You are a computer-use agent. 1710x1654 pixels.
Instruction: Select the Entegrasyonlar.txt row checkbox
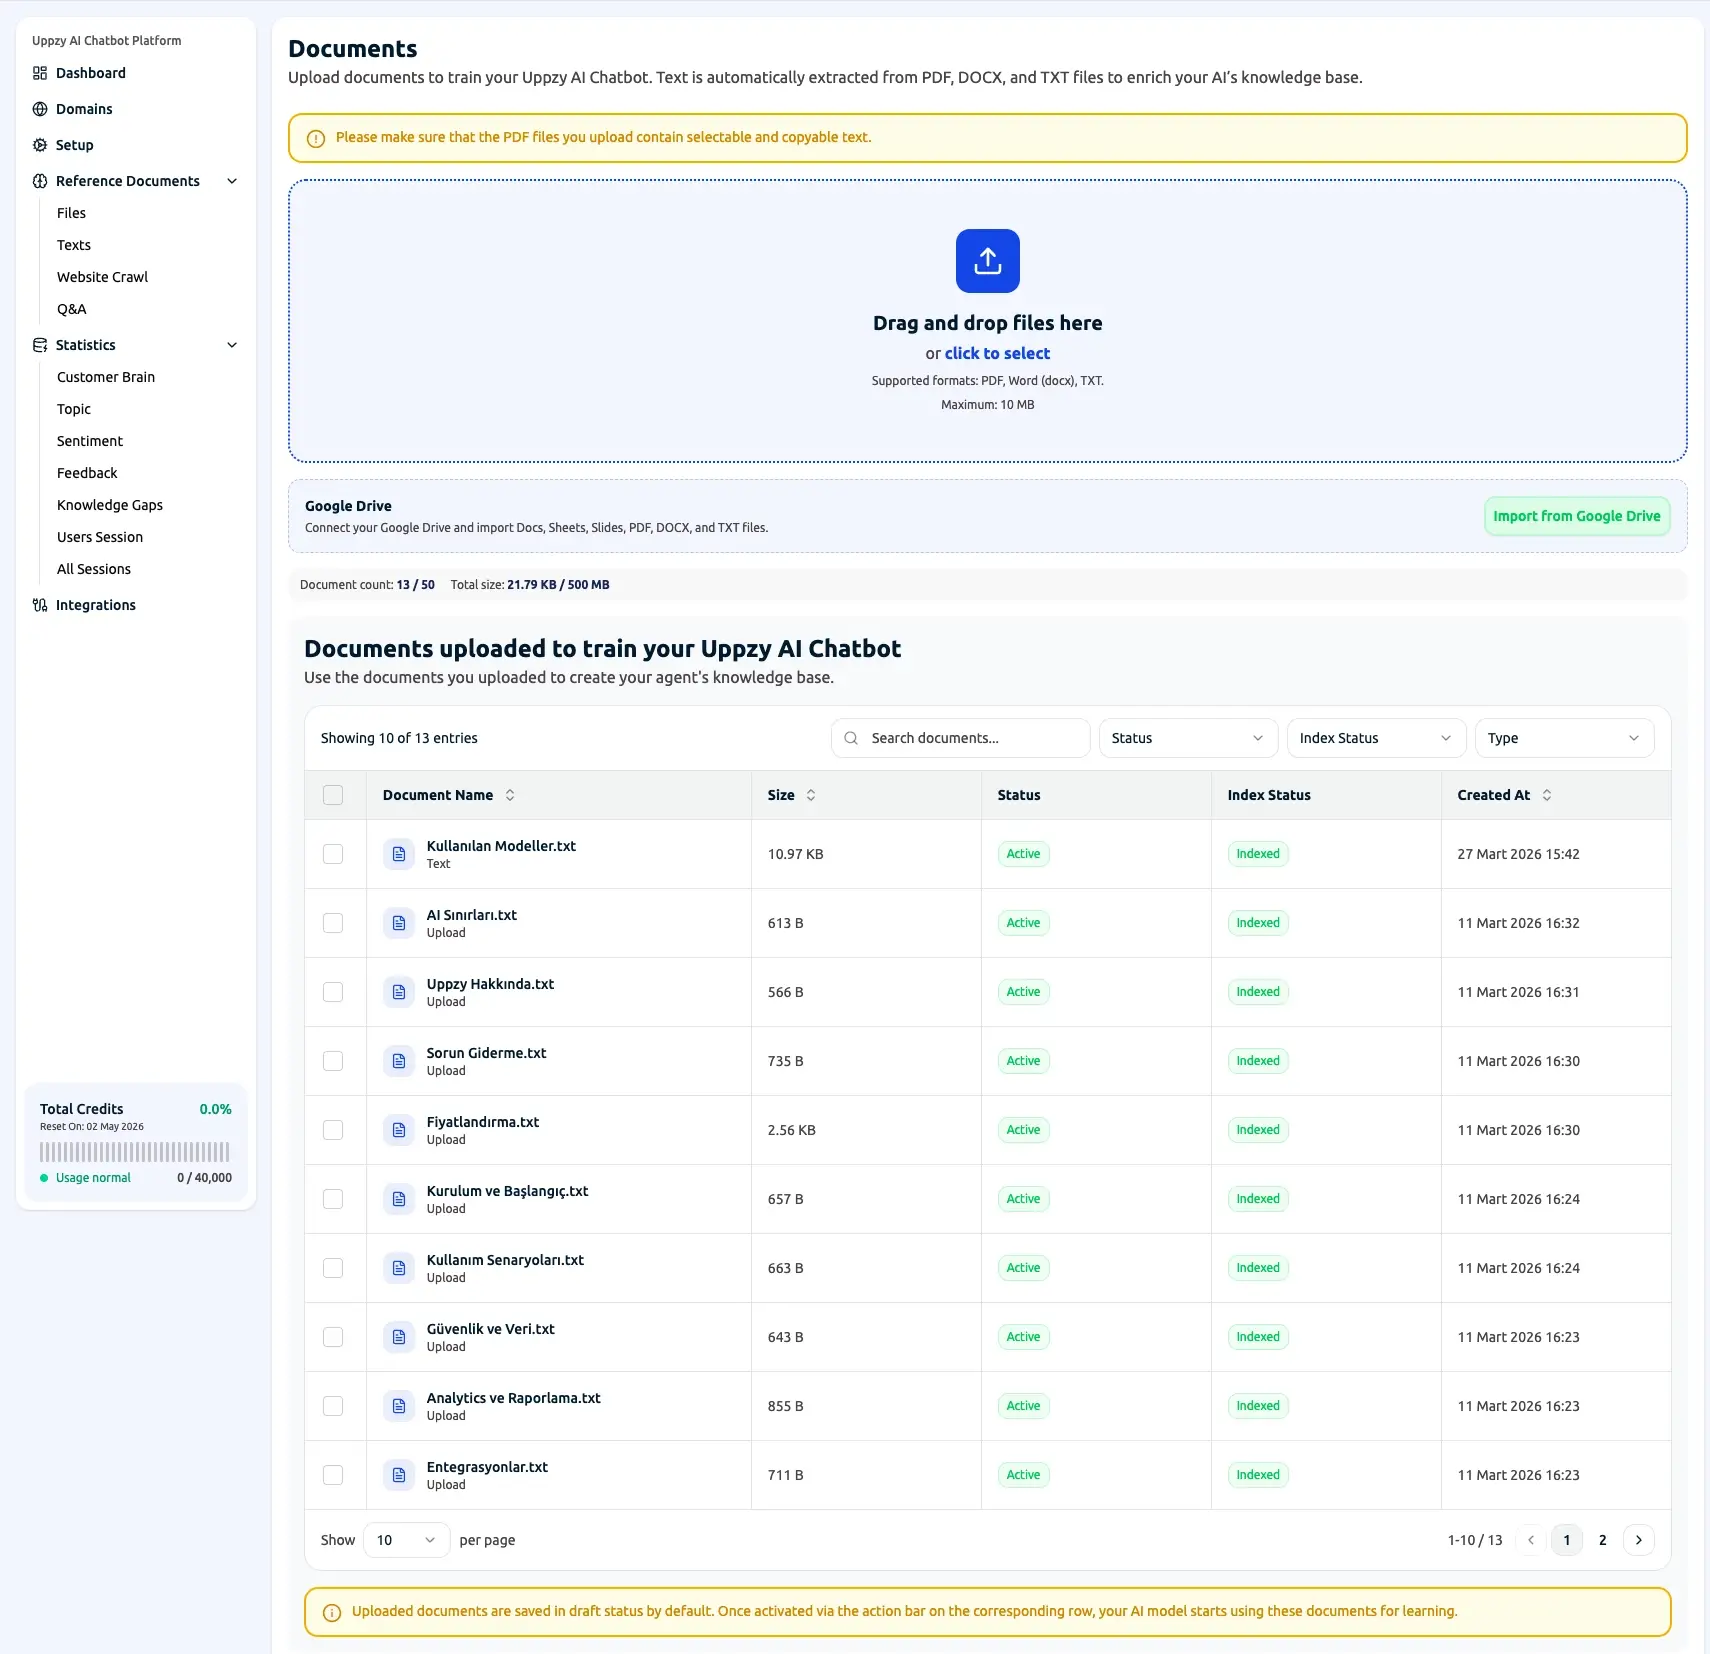tap(333, 1475)
